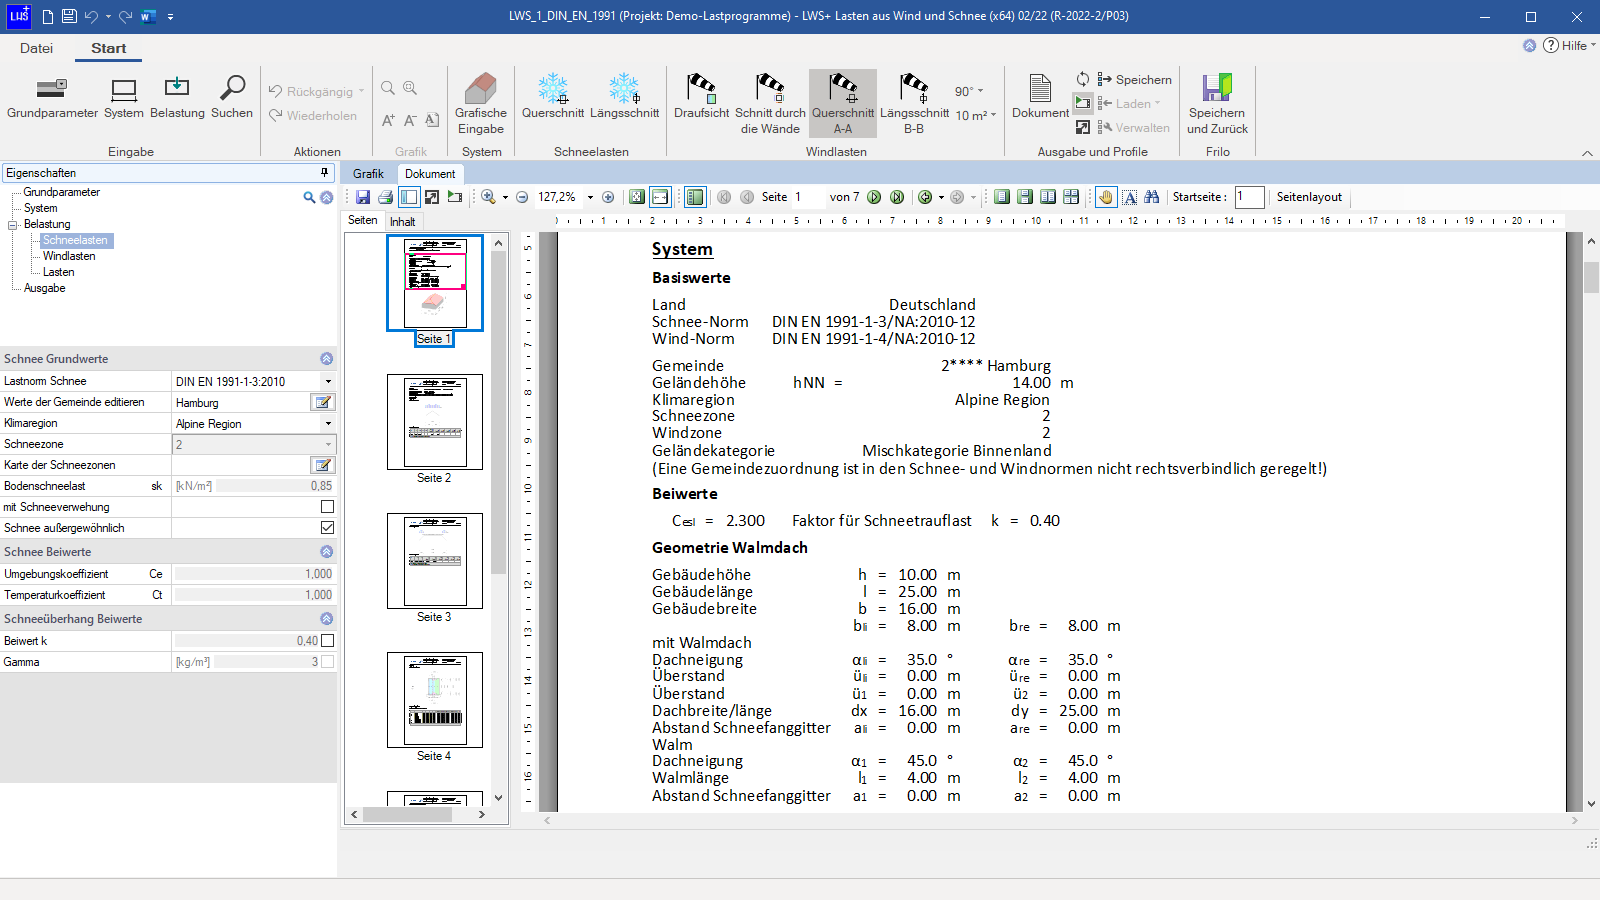Screen dimensions: 1600x900
Task: Open the Dokument output
Action: 1040,97
